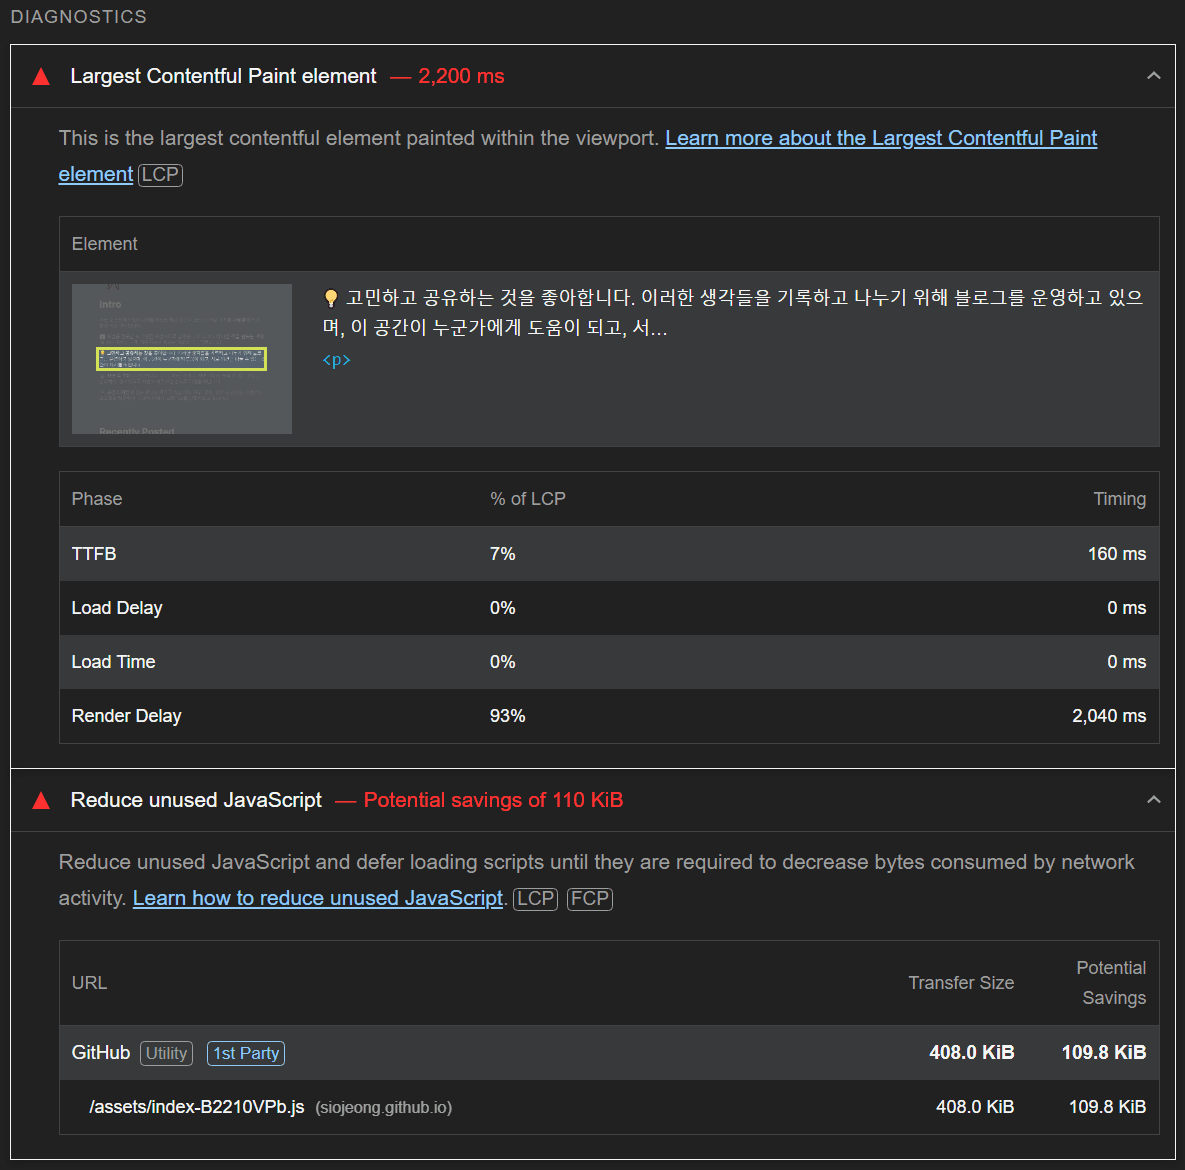Open Learn more about Largest Contentful Paint link
Screen dimensions: 1185x1170
pos(880,138)
